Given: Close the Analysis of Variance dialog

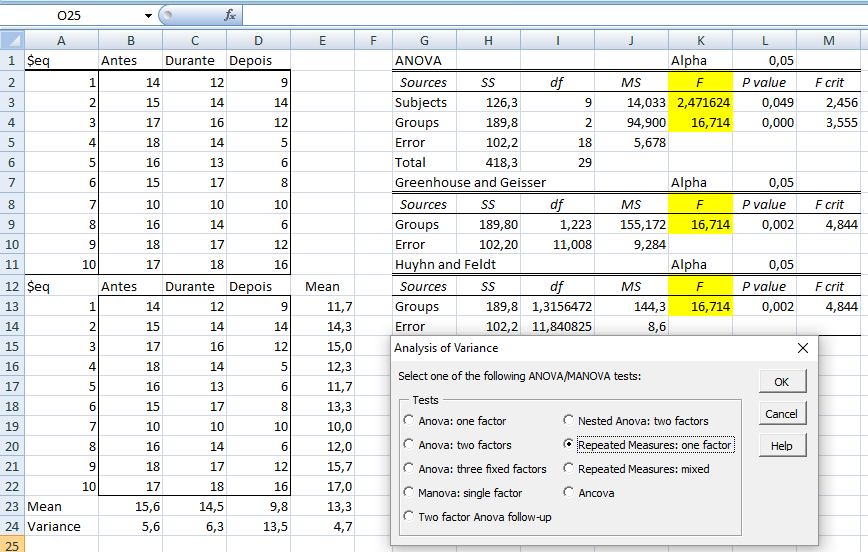Looking at the screenshot, I should coord(803,348).
